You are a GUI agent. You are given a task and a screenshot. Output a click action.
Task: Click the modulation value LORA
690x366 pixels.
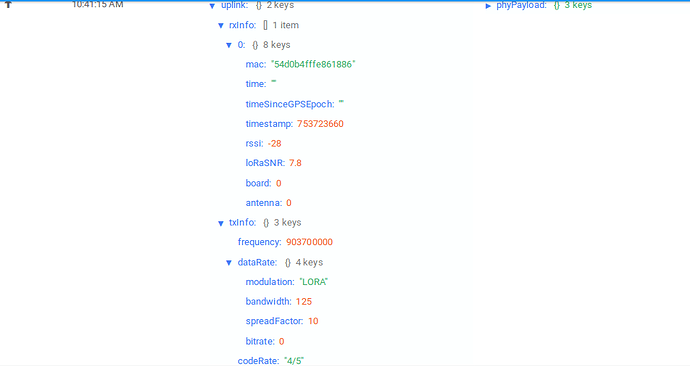(x=314, y=282)
